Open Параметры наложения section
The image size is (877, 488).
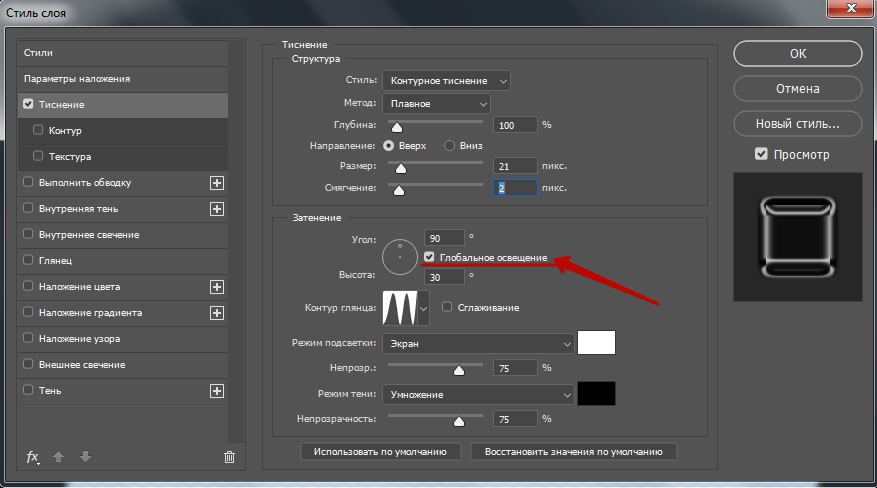pyautogui.click(x=122, y=79)
